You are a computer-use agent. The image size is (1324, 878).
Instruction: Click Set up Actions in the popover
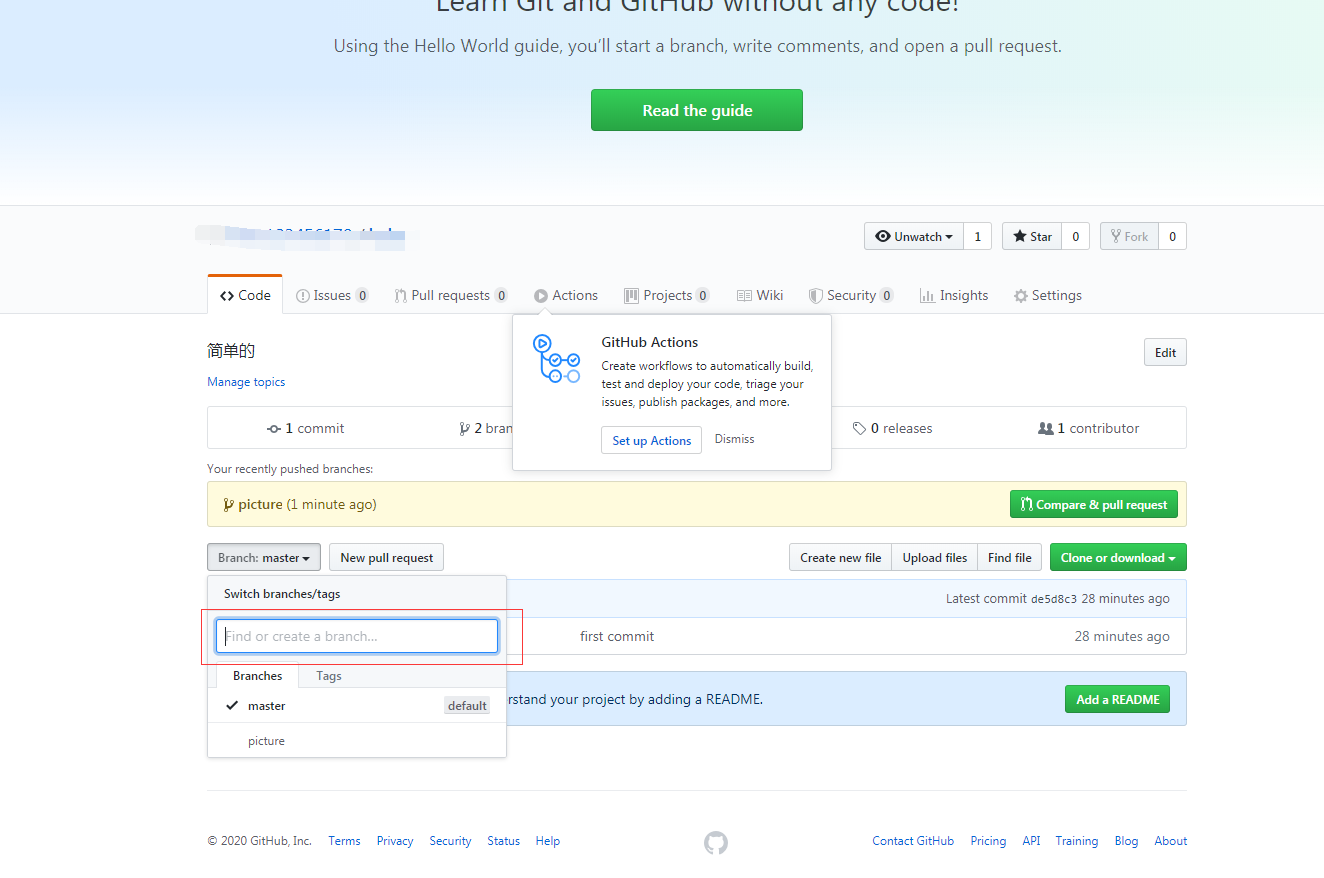651,440
